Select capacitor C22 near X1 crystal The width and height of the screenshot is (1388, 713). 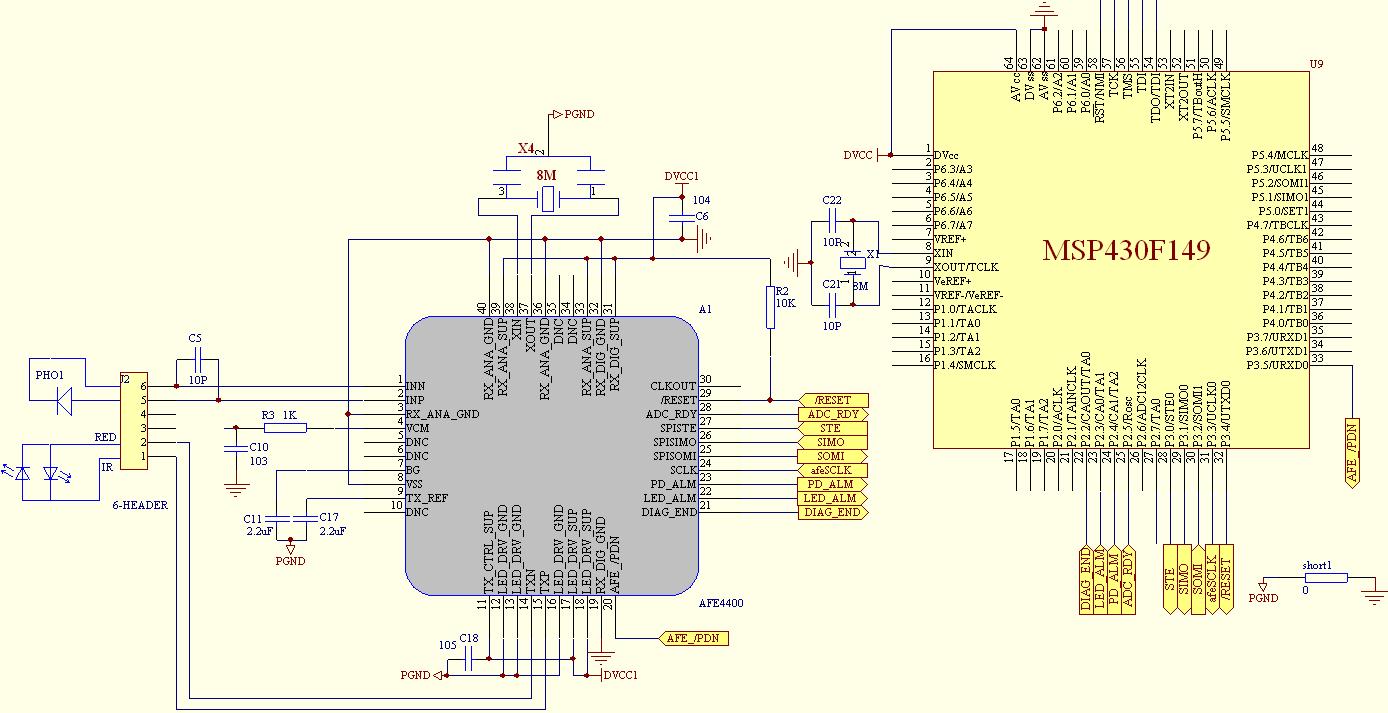833,220
